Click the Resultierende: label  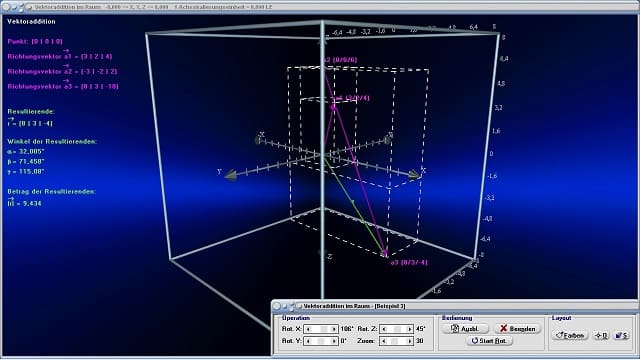coord(31,111)
